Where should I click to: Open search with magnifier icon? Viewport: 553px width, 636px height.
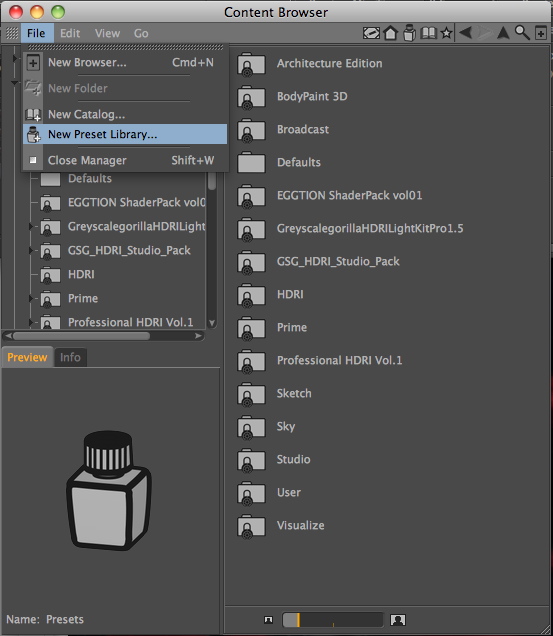tap(522, 32)
